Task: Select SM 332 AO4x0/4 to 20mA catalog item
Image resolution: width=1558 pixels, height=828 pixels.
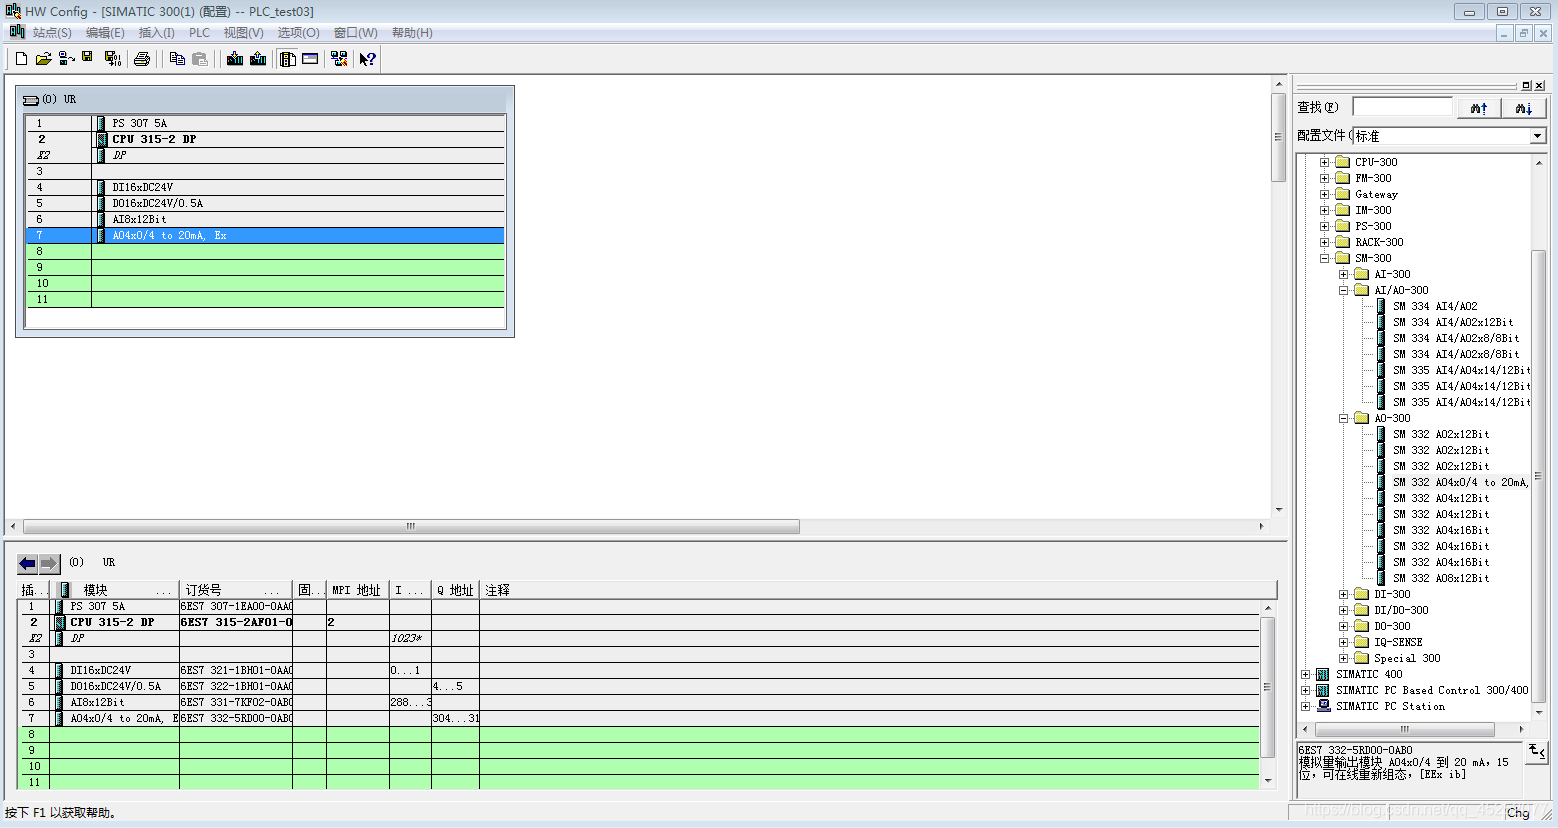Action: 1460,482
